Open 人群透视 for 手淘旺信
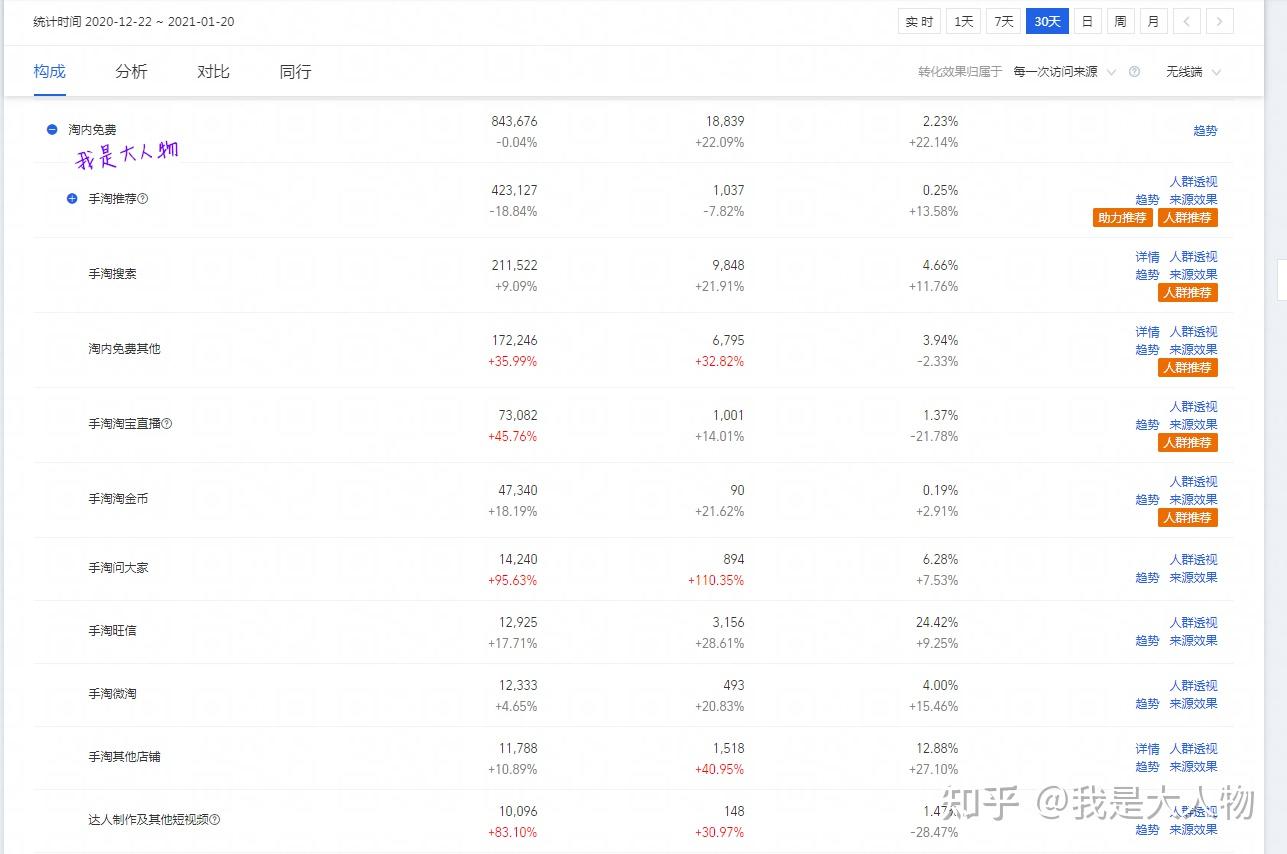 (x=1193, y=623)
